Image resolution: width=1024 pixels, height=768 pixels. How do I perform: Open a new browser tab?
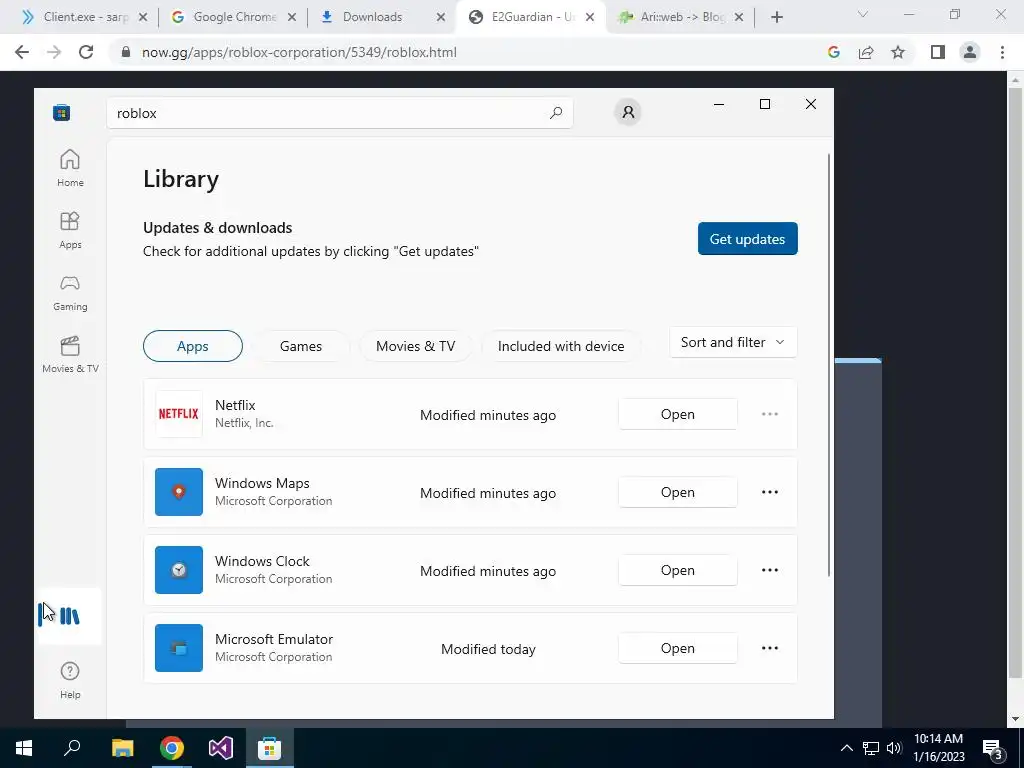click(x=776, y=17)
